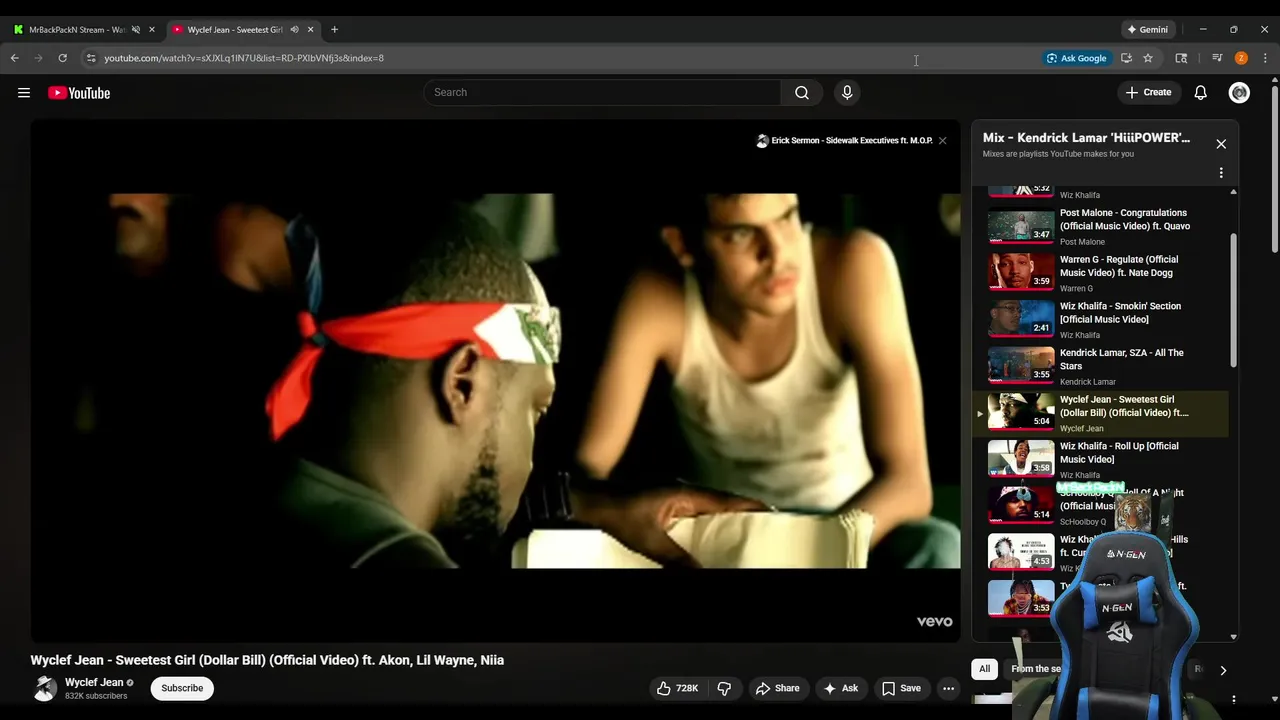Click the Mix - Kendrick Lamar title
1280x720 pixels.
1086,138
